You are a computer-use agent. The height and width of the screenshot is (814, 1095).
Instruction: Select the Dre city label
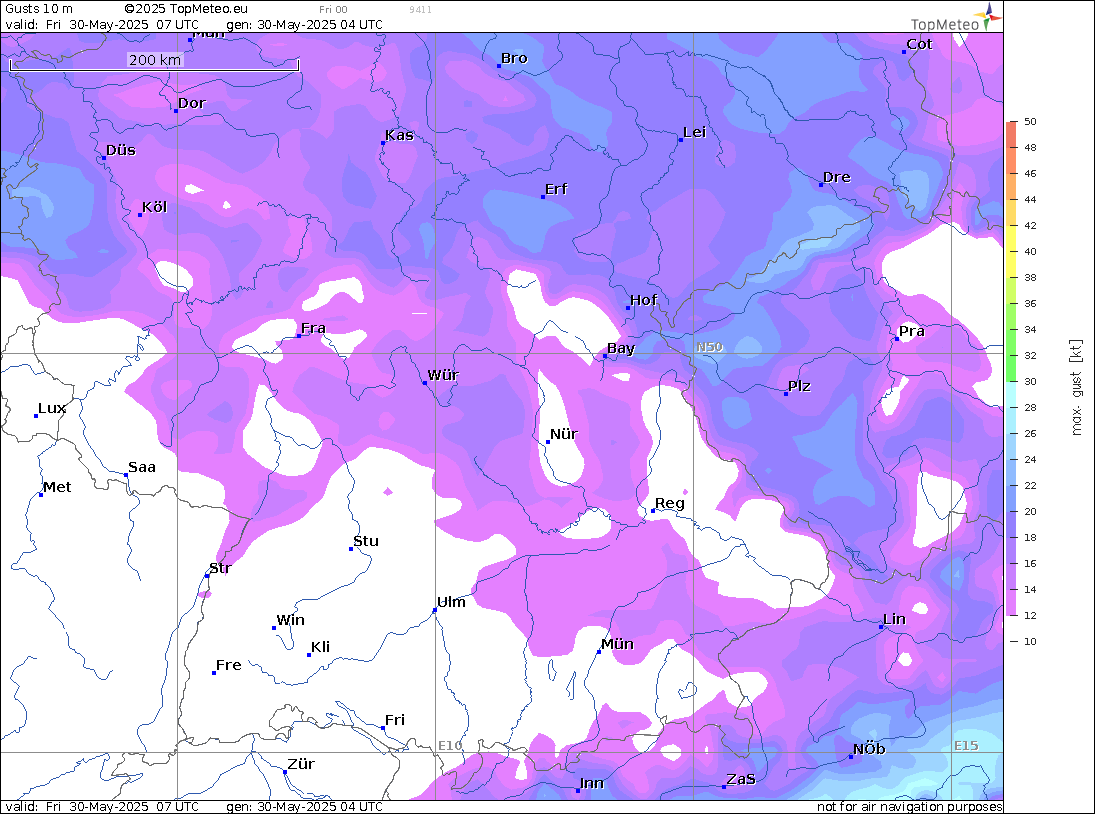coord(837,177)
